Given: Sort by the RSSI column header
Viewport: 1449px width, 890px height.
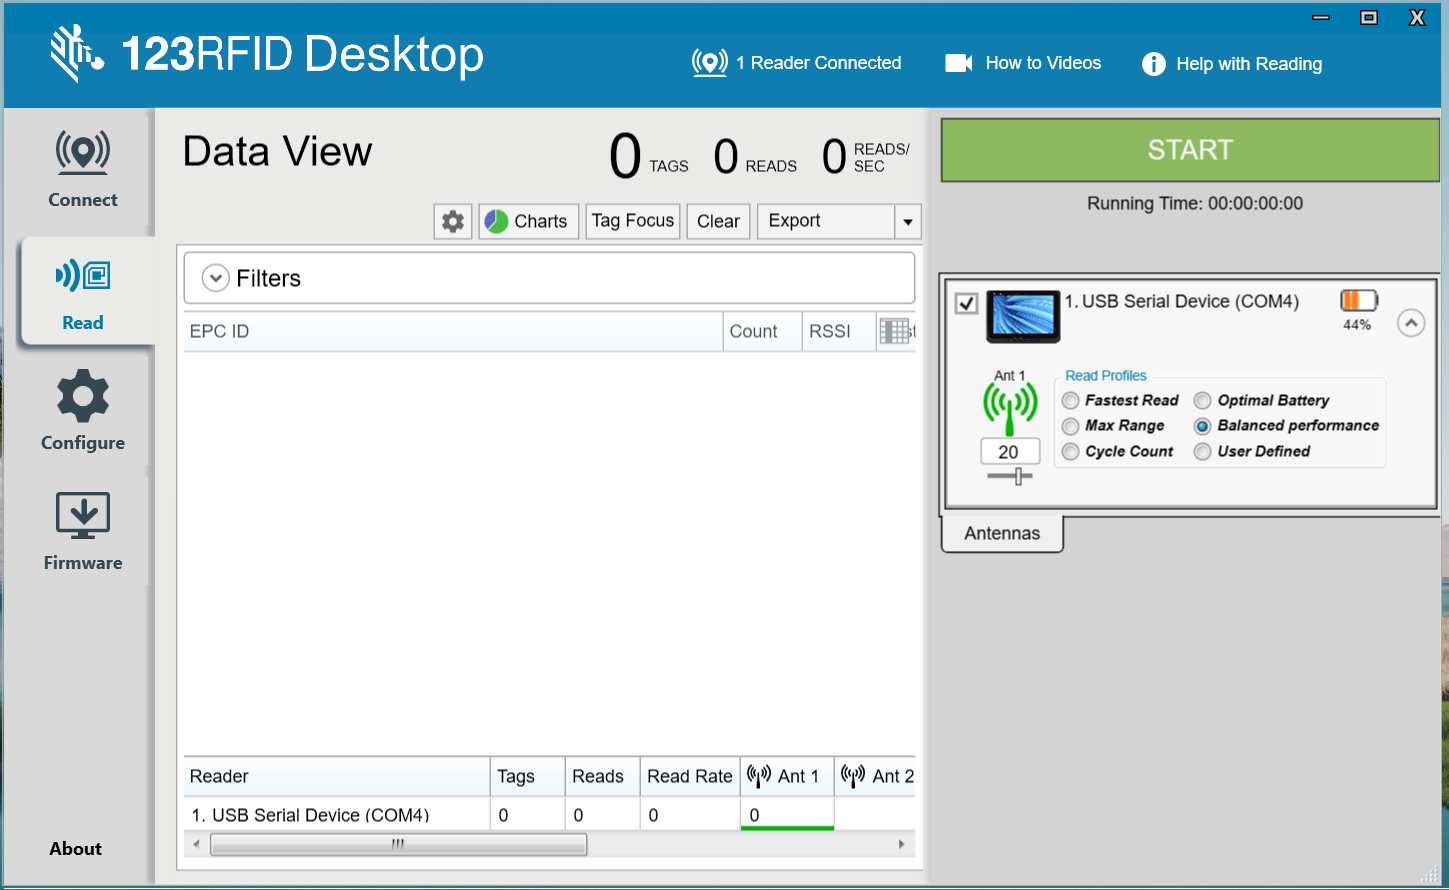Looking at the screenshot, I should coord(838,331).
